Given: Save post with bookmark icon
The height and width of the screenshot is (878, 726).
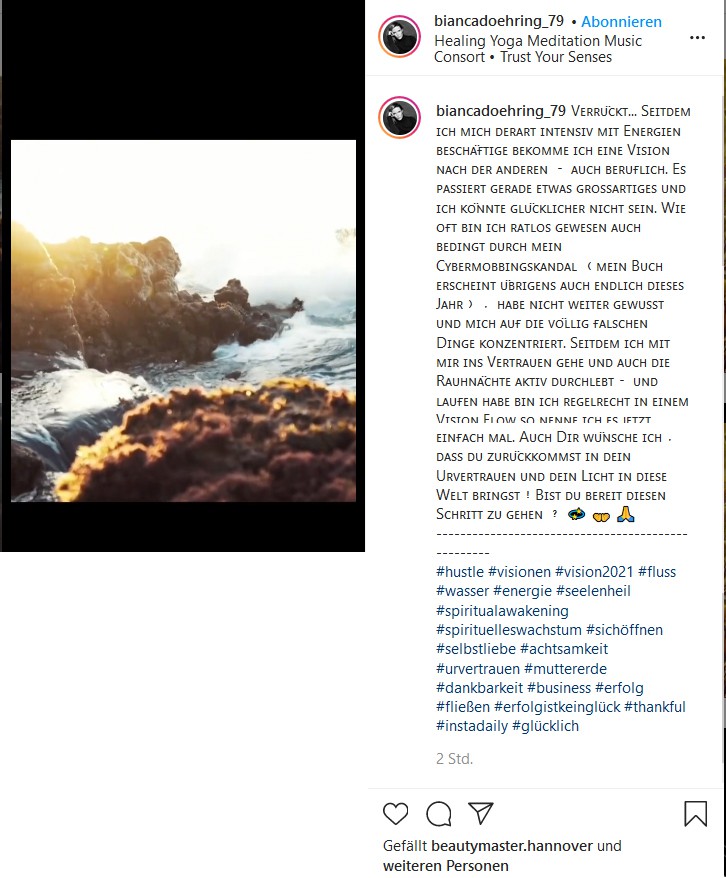Looking at the screenshot, I should pos(696,814).
